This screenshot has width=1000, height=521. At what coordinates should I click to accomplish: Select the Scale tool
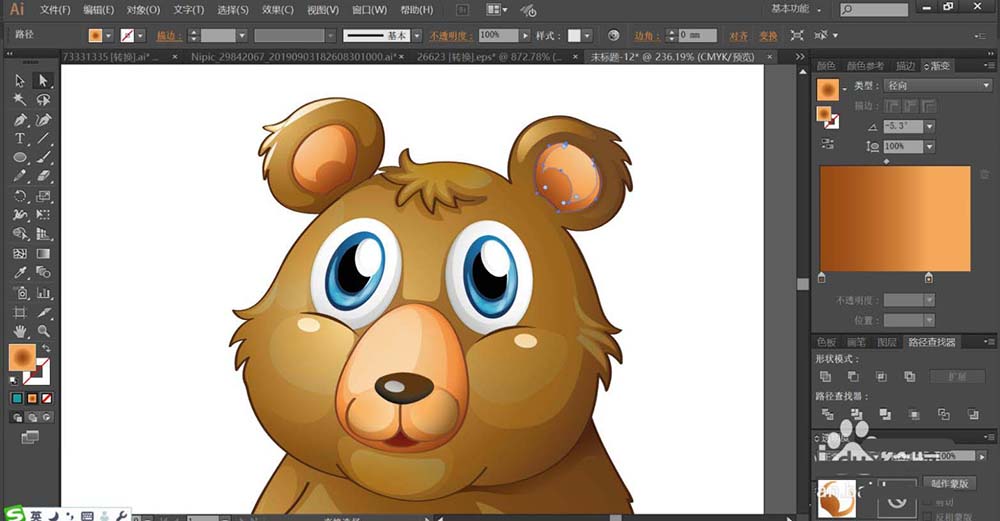(43, 196)
